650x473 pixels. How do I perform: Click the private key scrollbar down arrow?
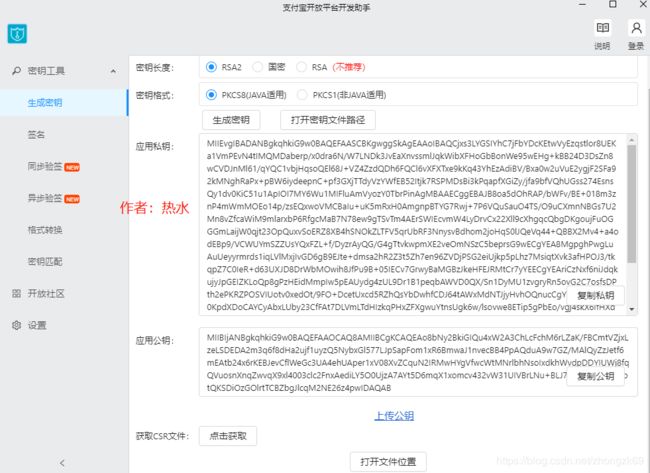(x=631, y=309)
